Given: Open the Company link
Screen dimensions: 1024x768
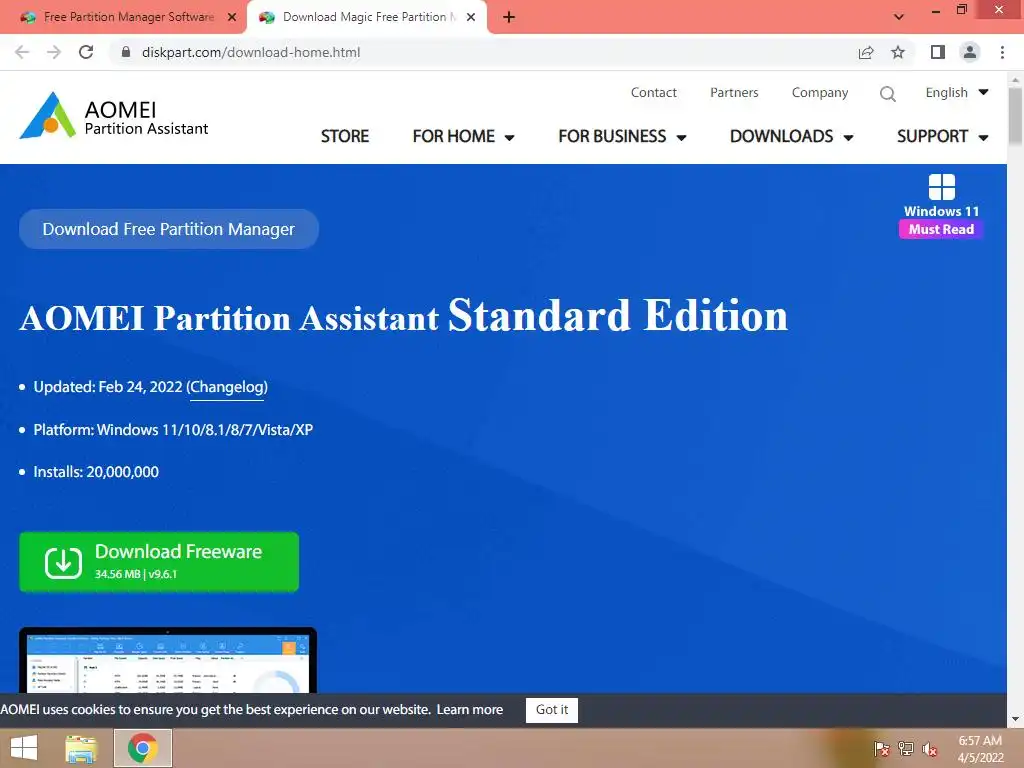Looking at the screenshot, I should pos(820,93).
